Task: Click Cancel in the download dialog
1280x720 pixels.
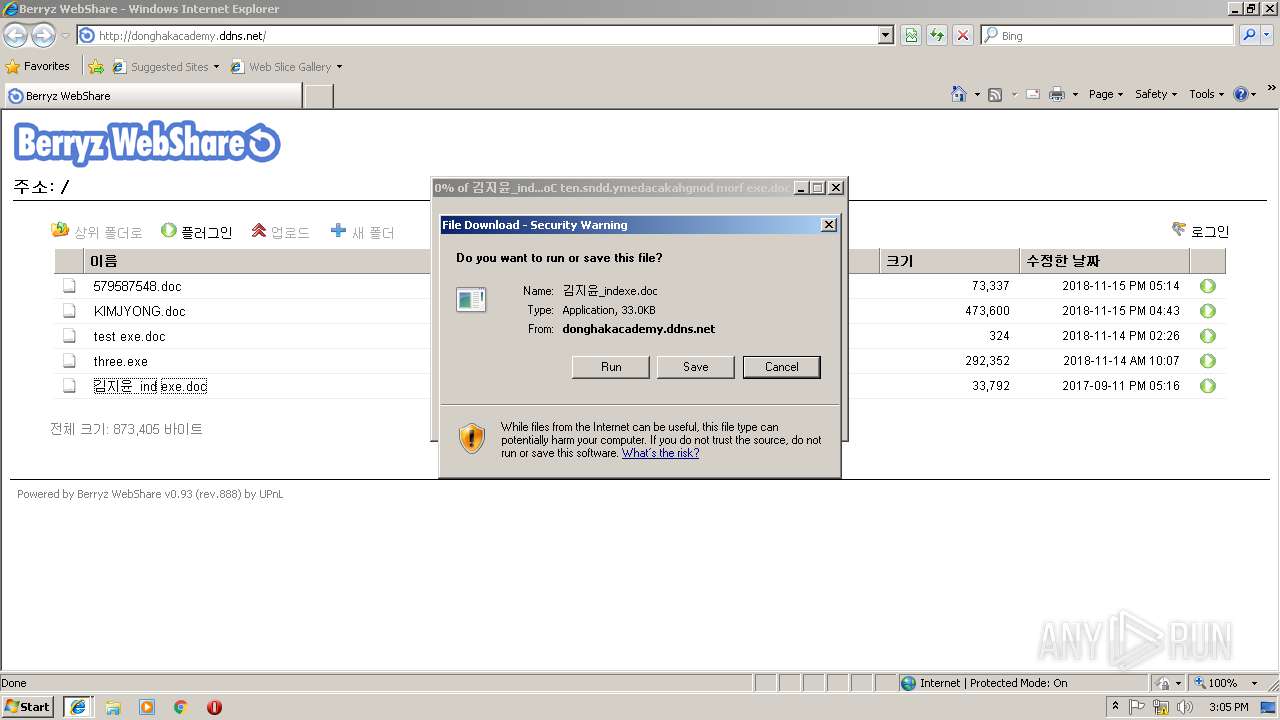Action: [x=782, y=367]
